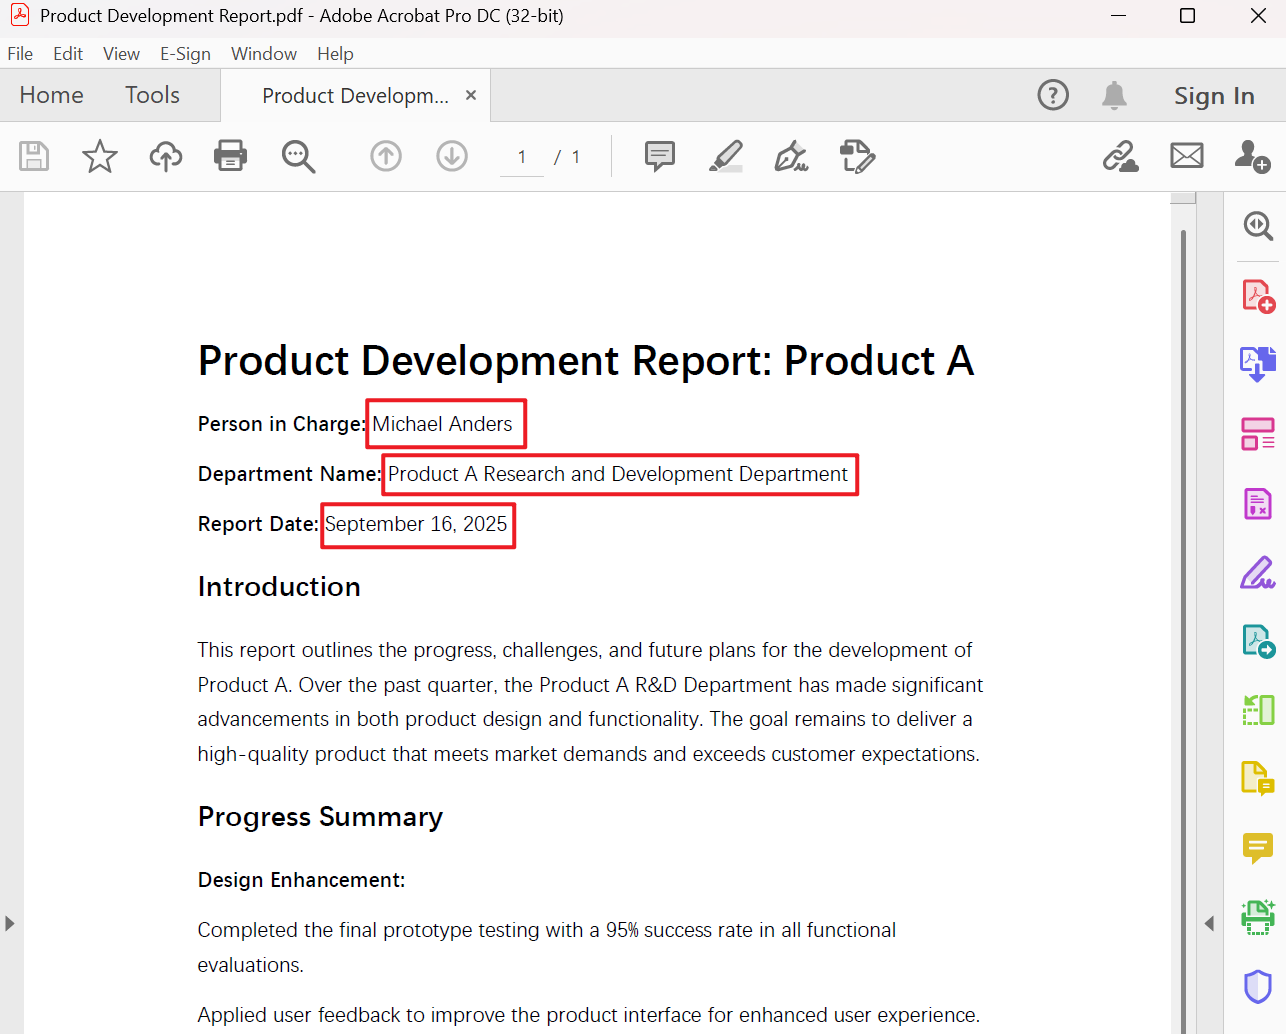Image resolution: width=1286 pixels, height=1034 pixels.
Task: Send file by email envelope icon
Action: click(x=1187, y=156)
